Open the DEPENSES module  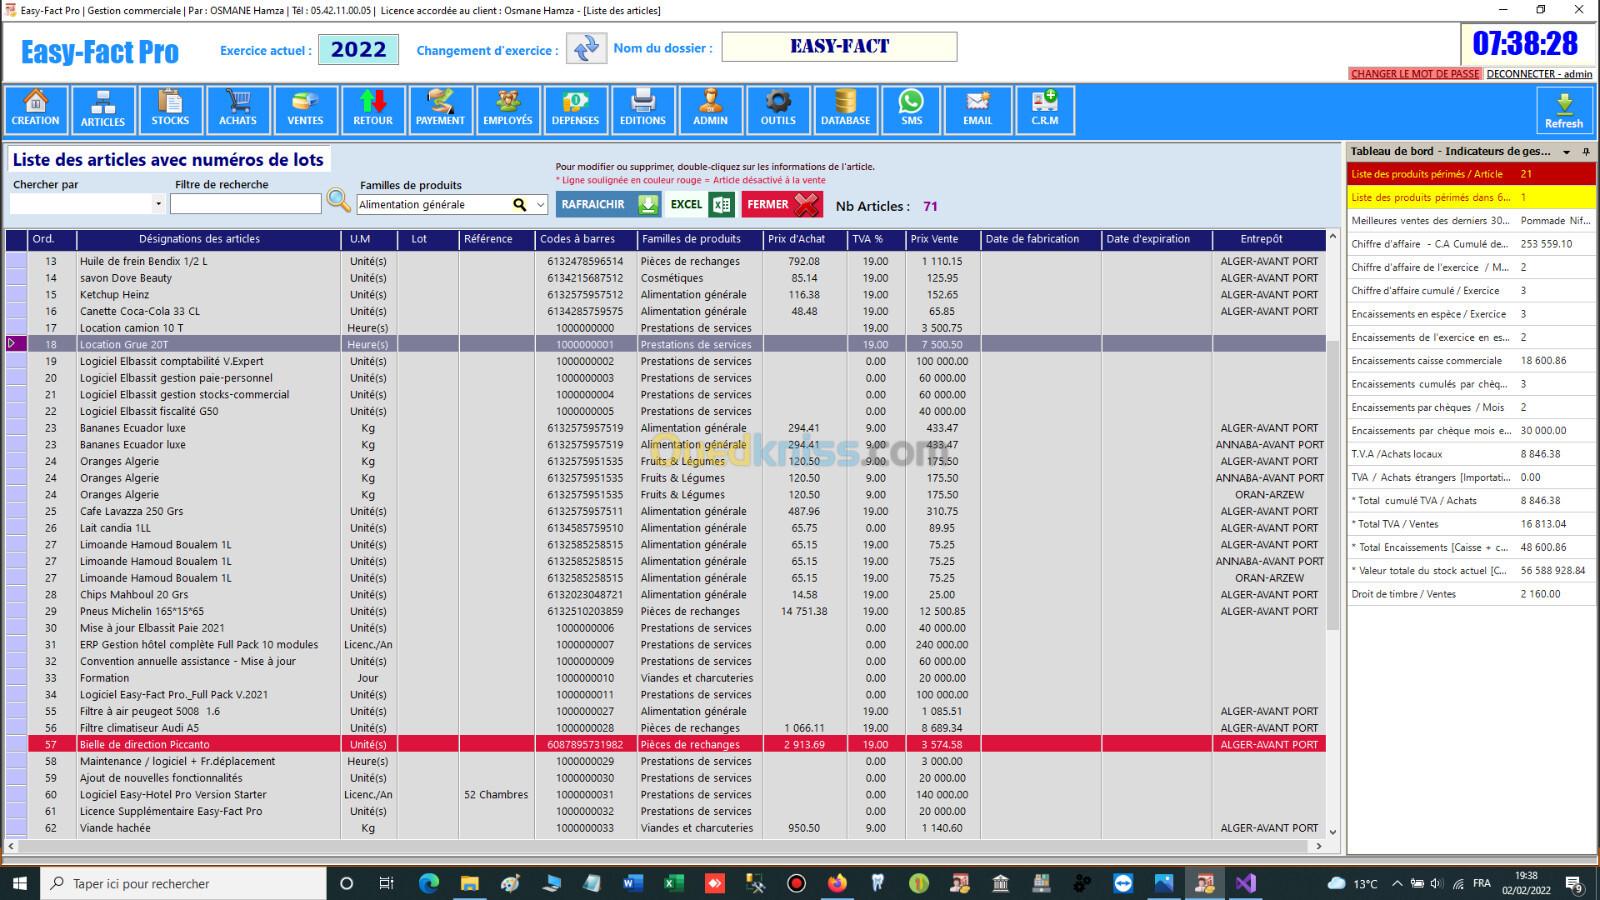575,109
